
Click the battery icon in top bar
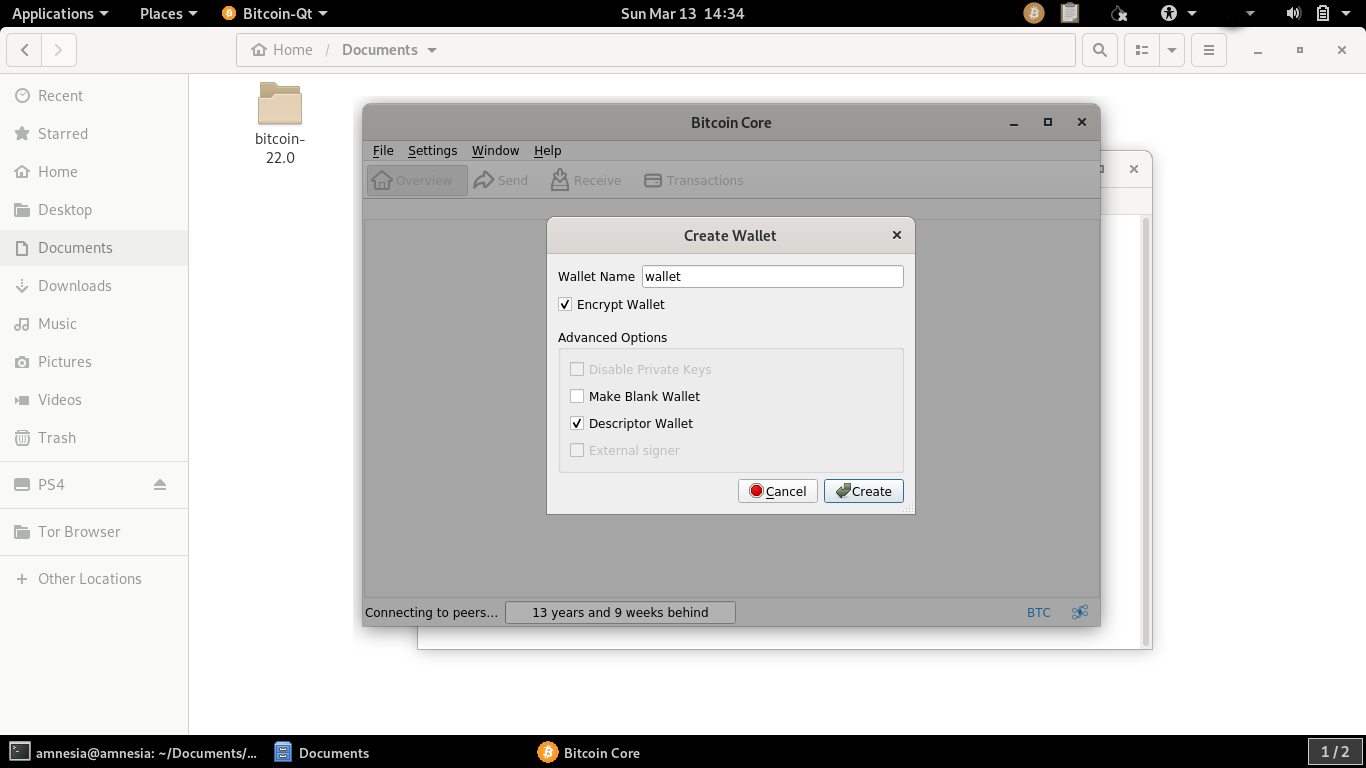[1322, 13]
